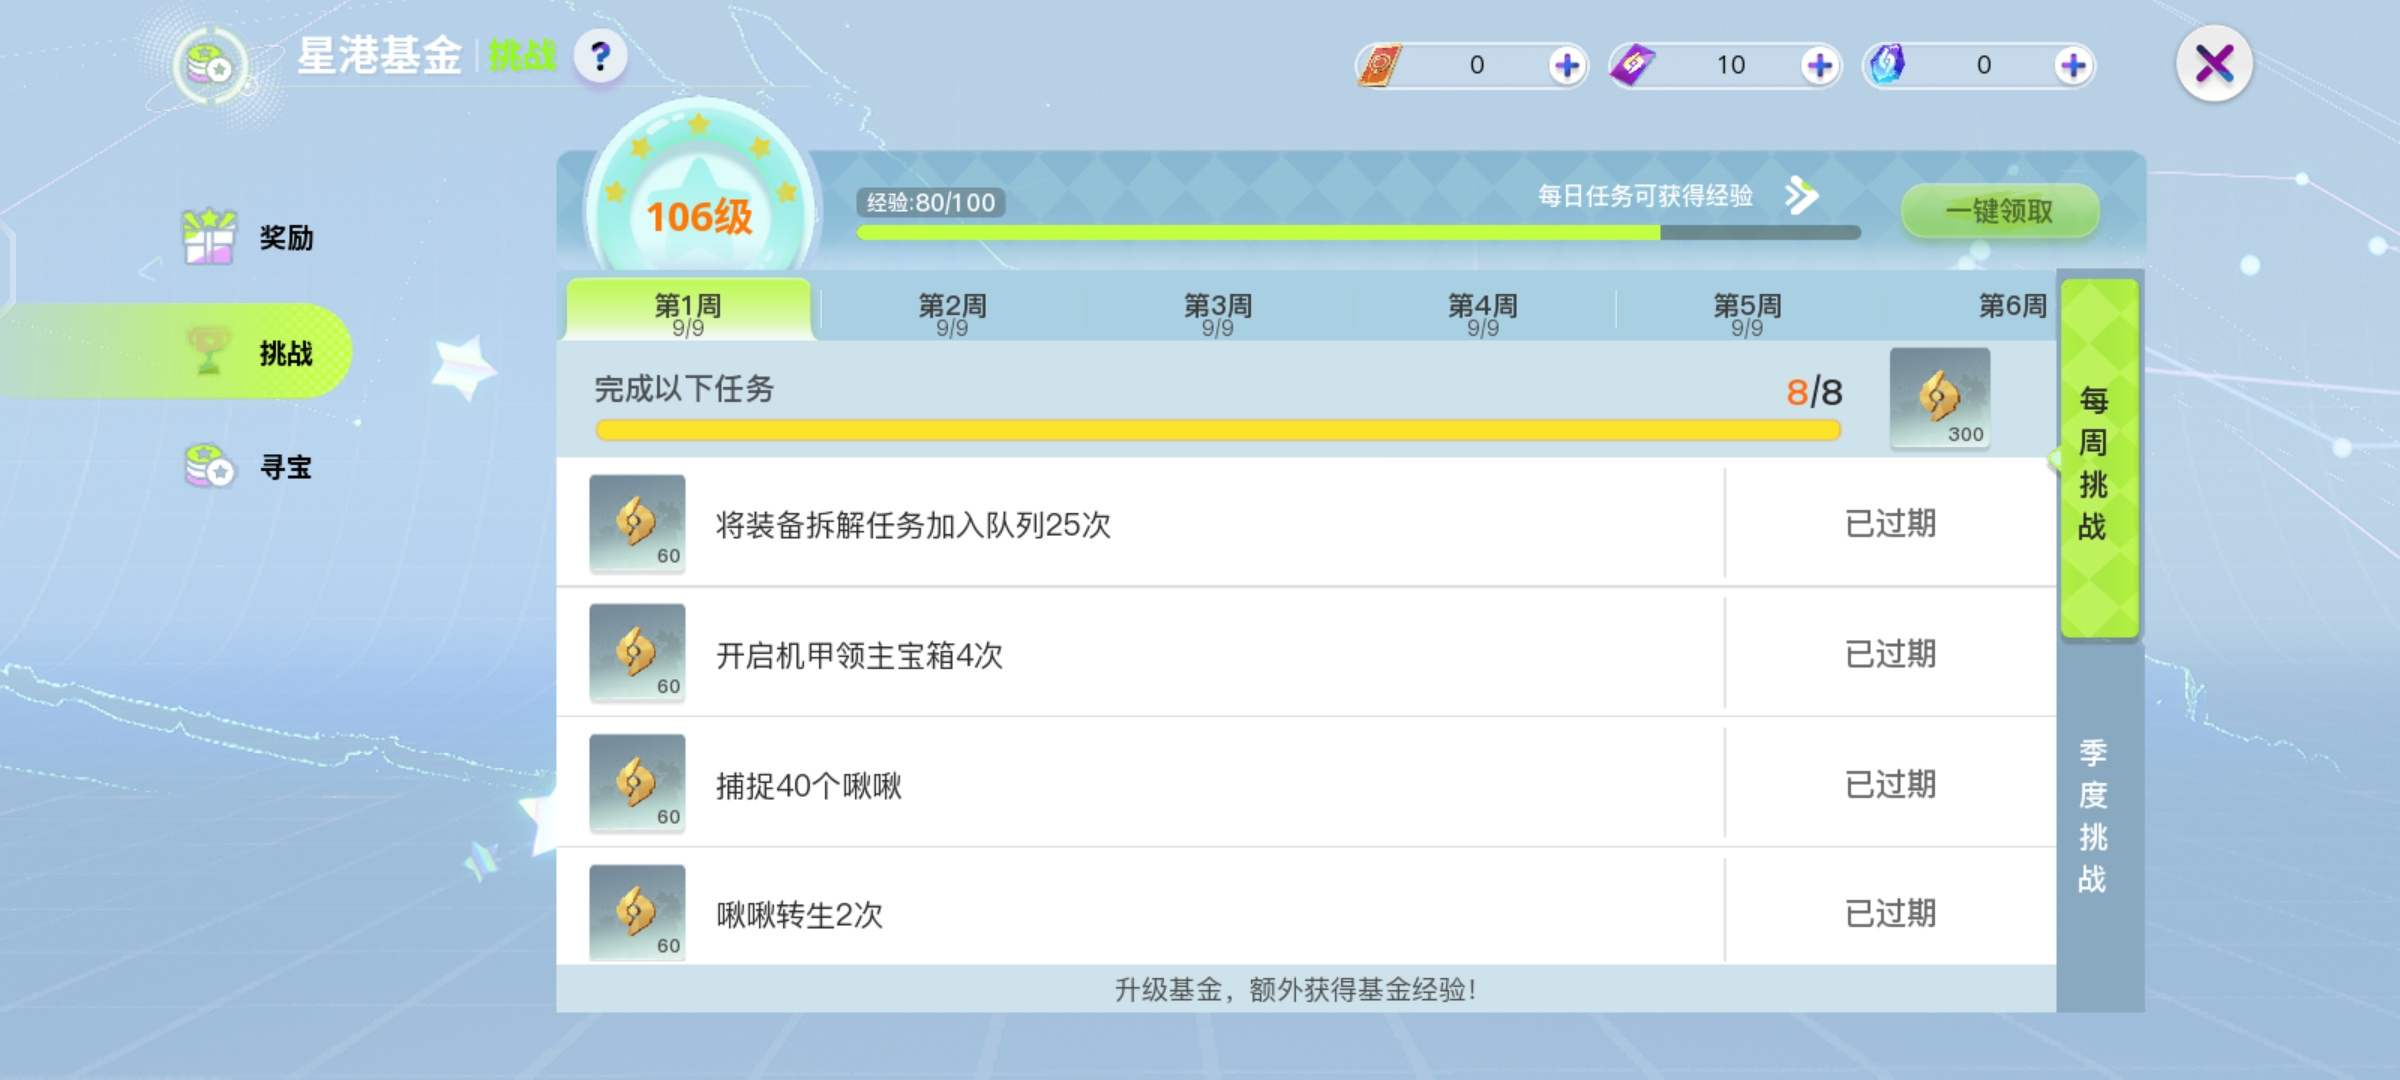Click 一键领取 claim all button
The height and width of the screenshot is (1080, 2400).
1999,210
